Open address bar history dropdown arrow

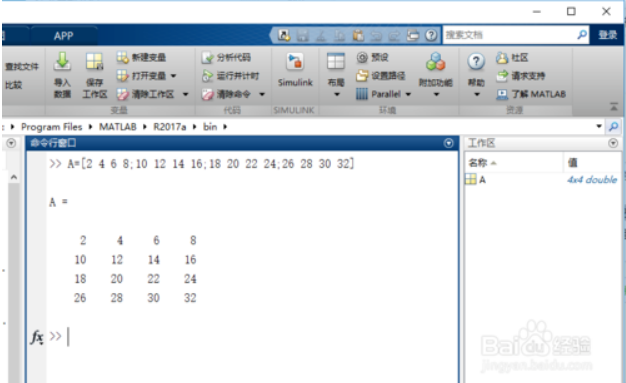599,126
